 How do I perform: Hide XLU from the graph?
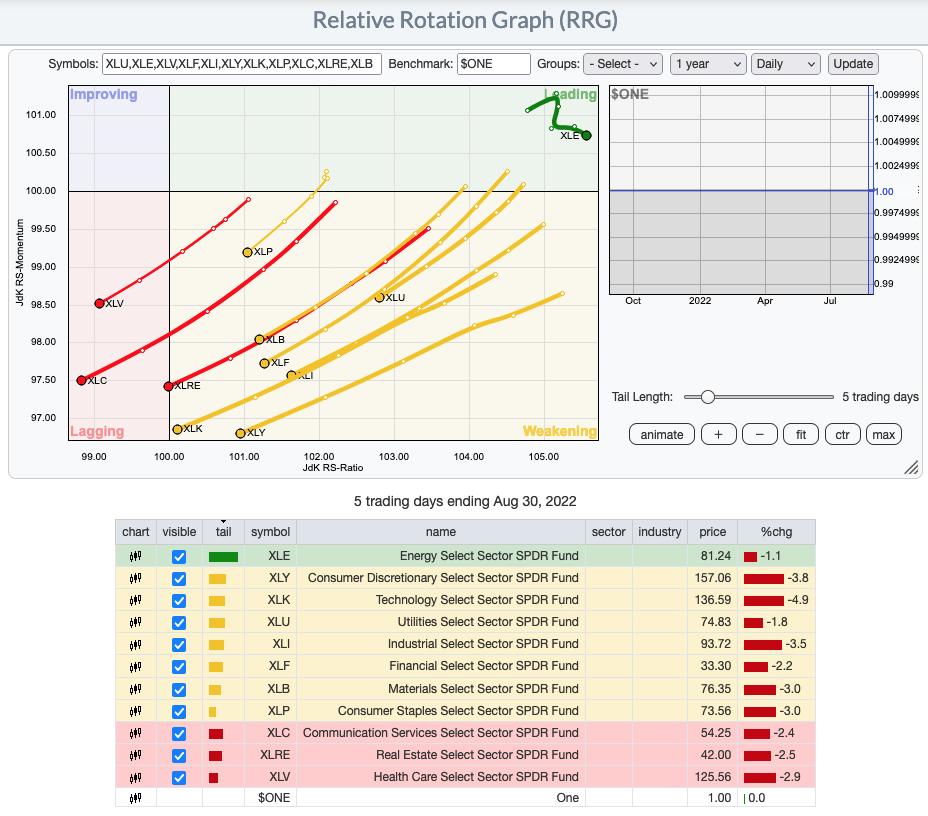[x=179, y=623]
